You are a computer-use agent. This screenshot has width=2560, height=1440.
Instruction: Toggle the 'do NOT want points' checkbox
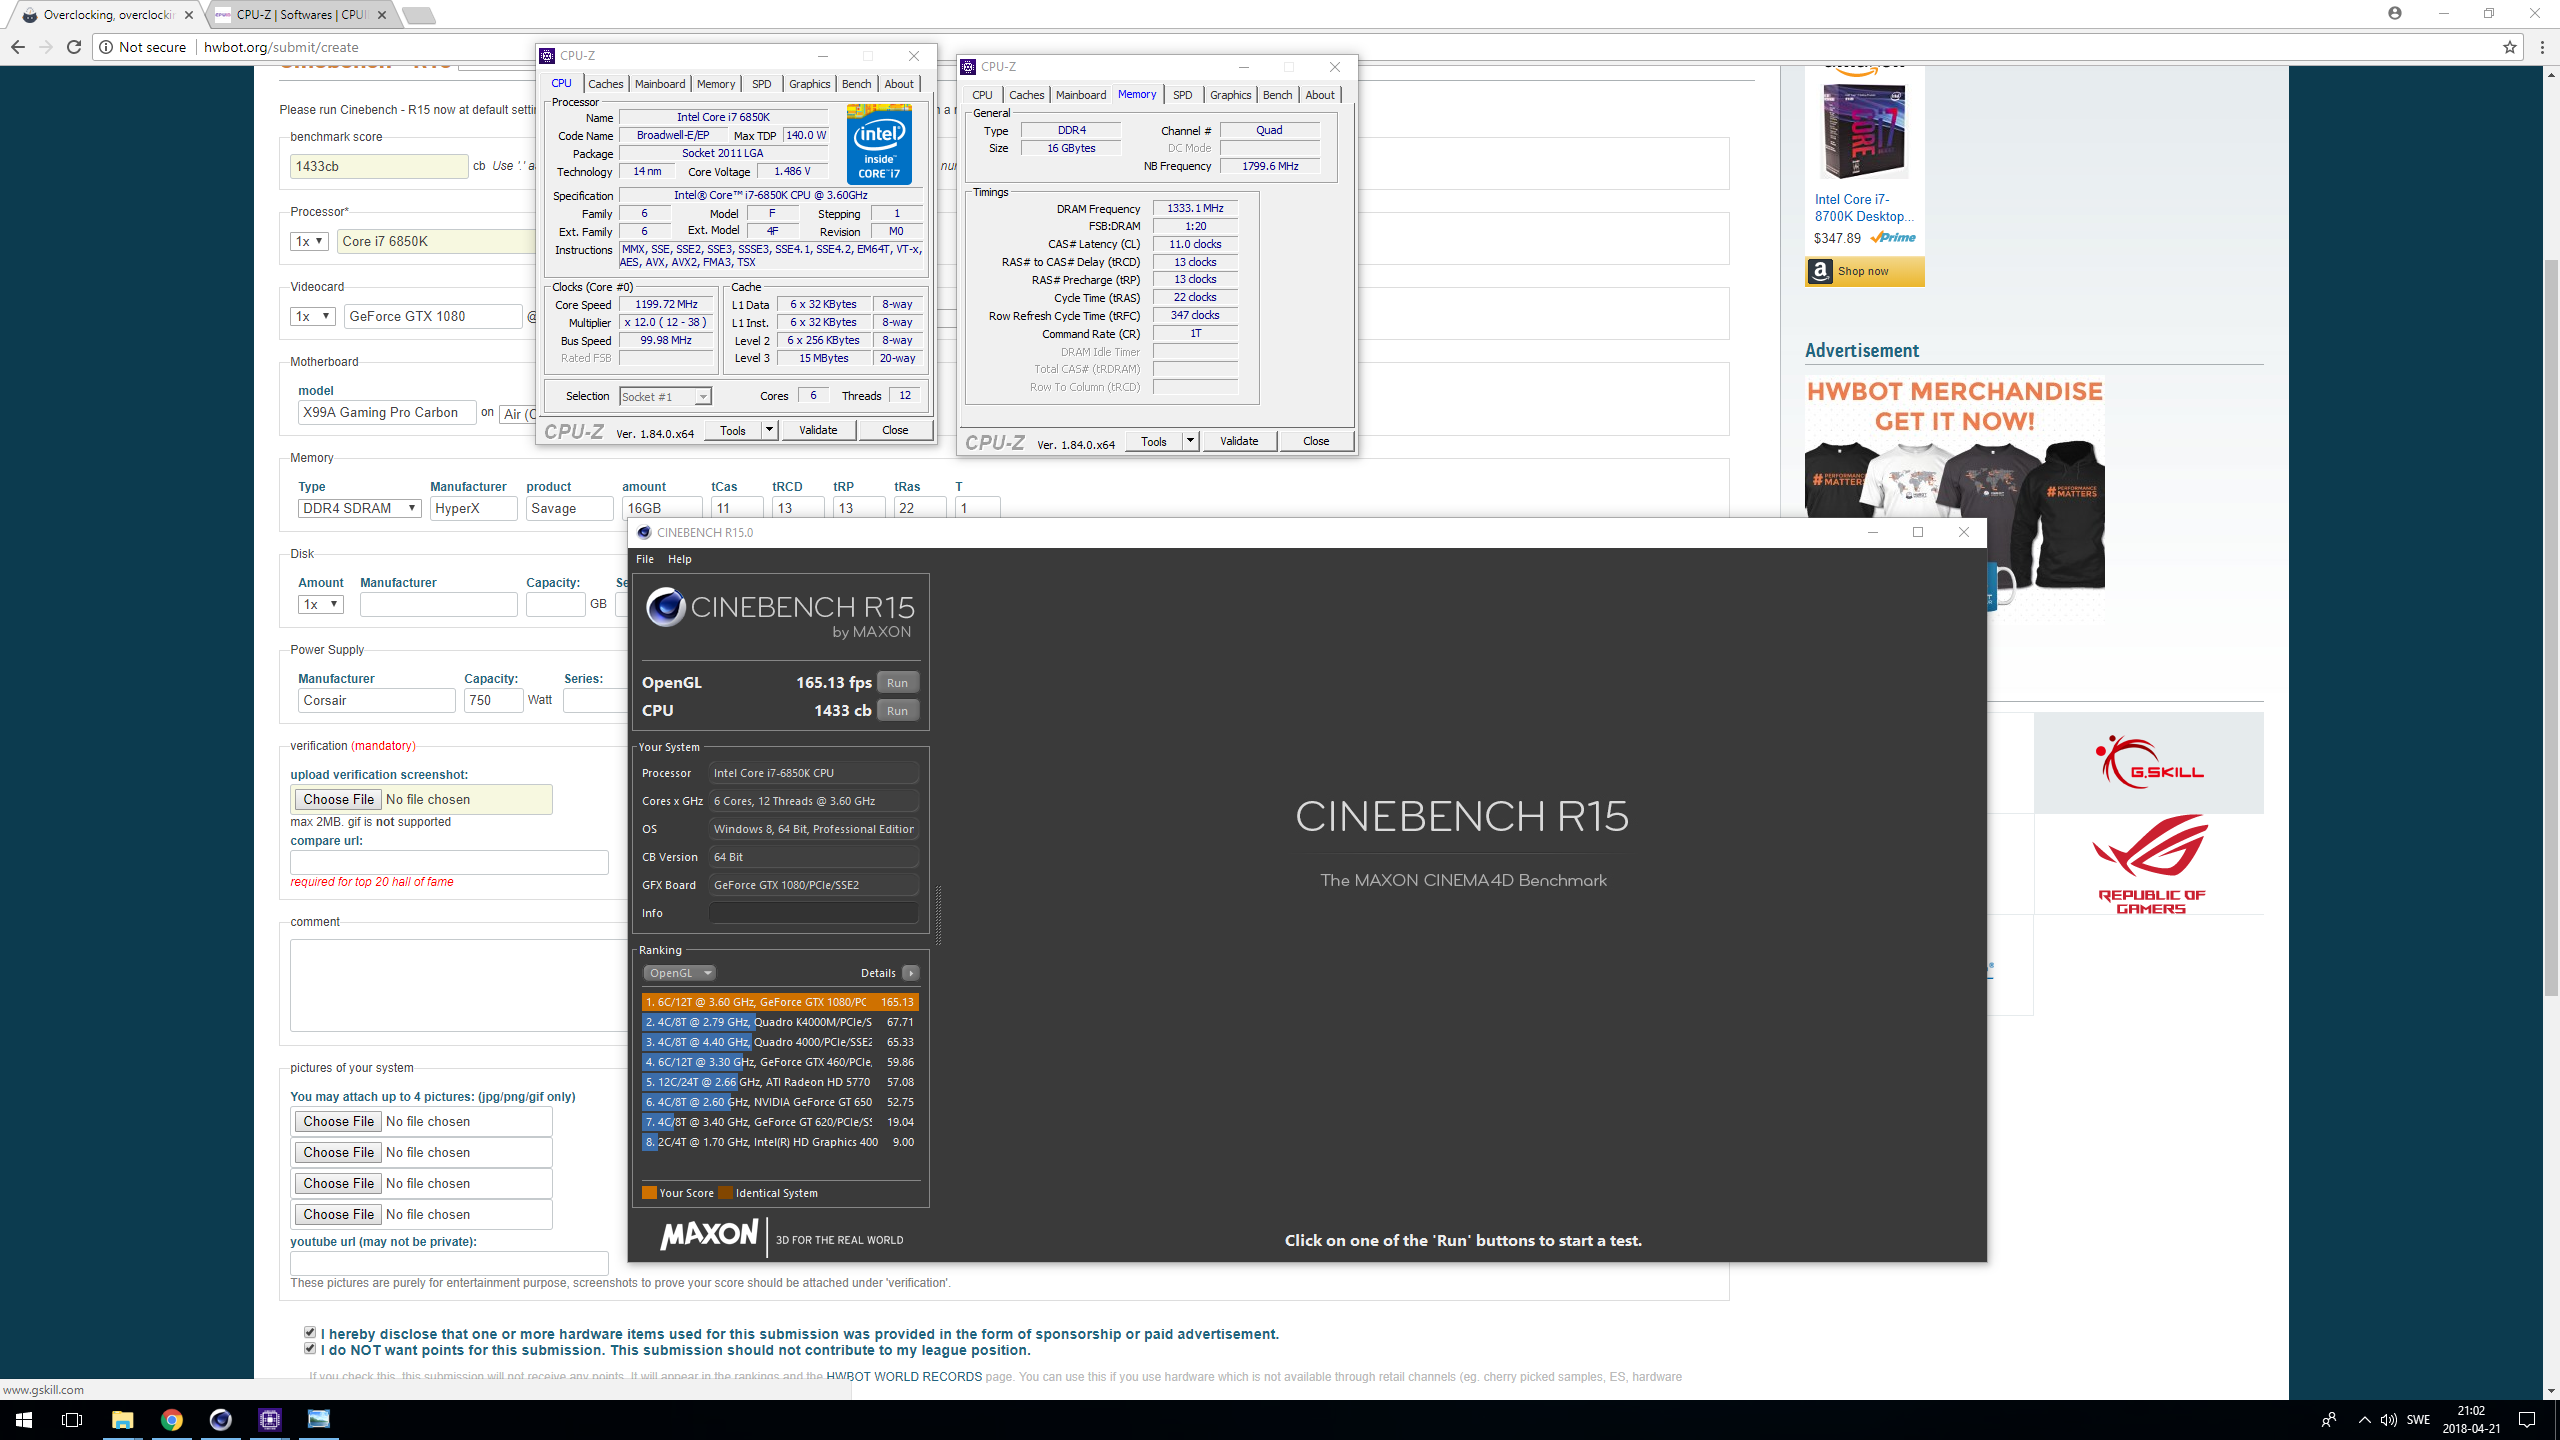[x=310, y=1349]
